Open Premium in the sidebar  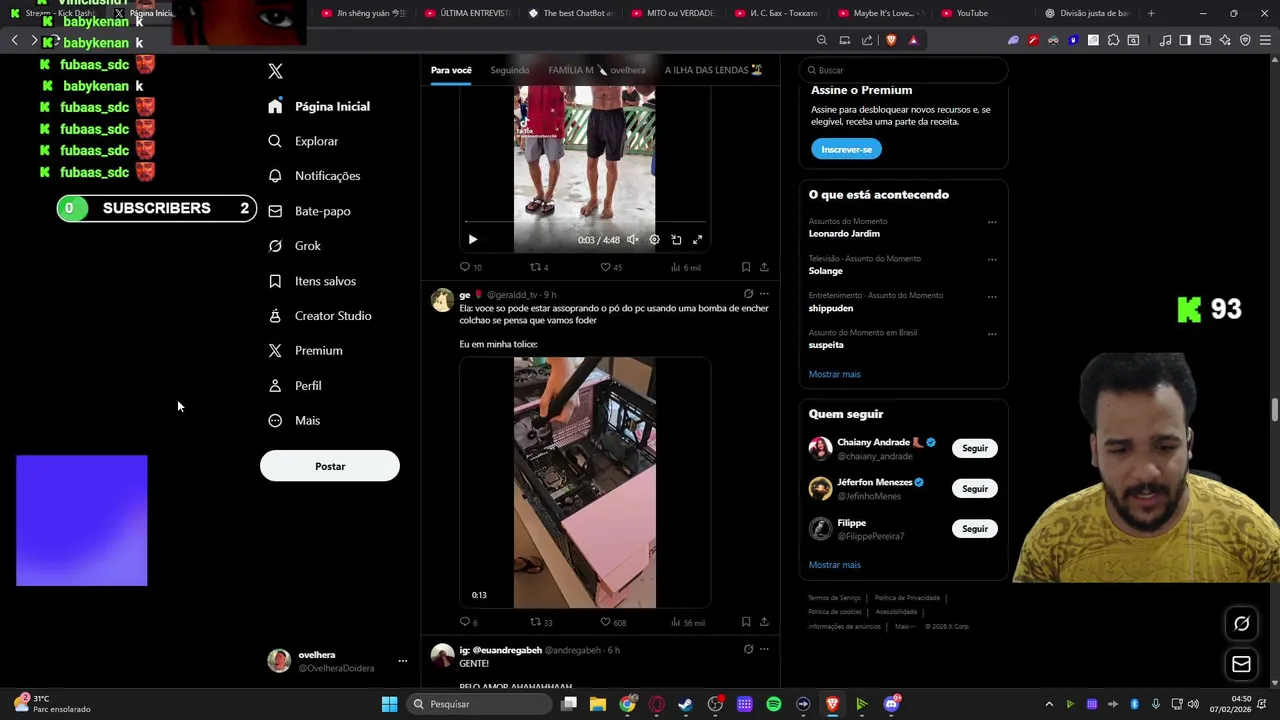coord(306,351)
